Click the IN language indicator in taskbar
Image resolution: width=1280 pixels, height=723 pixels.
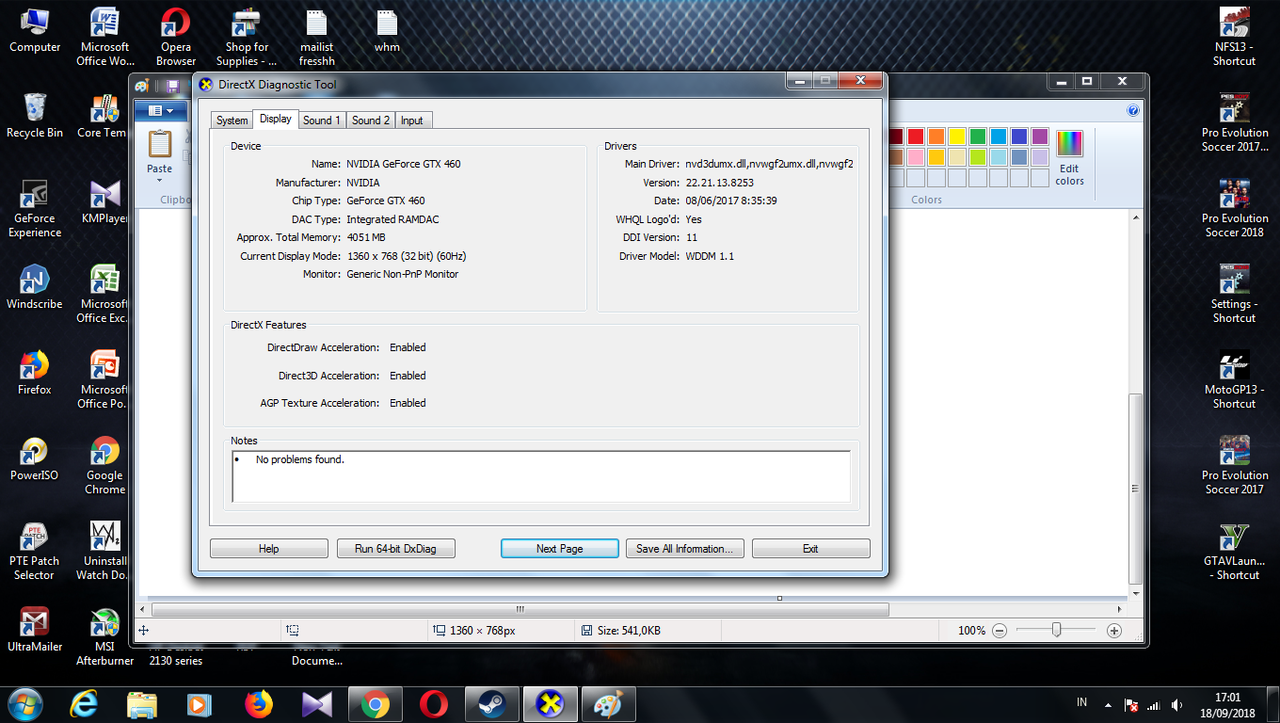[1082, 703]
